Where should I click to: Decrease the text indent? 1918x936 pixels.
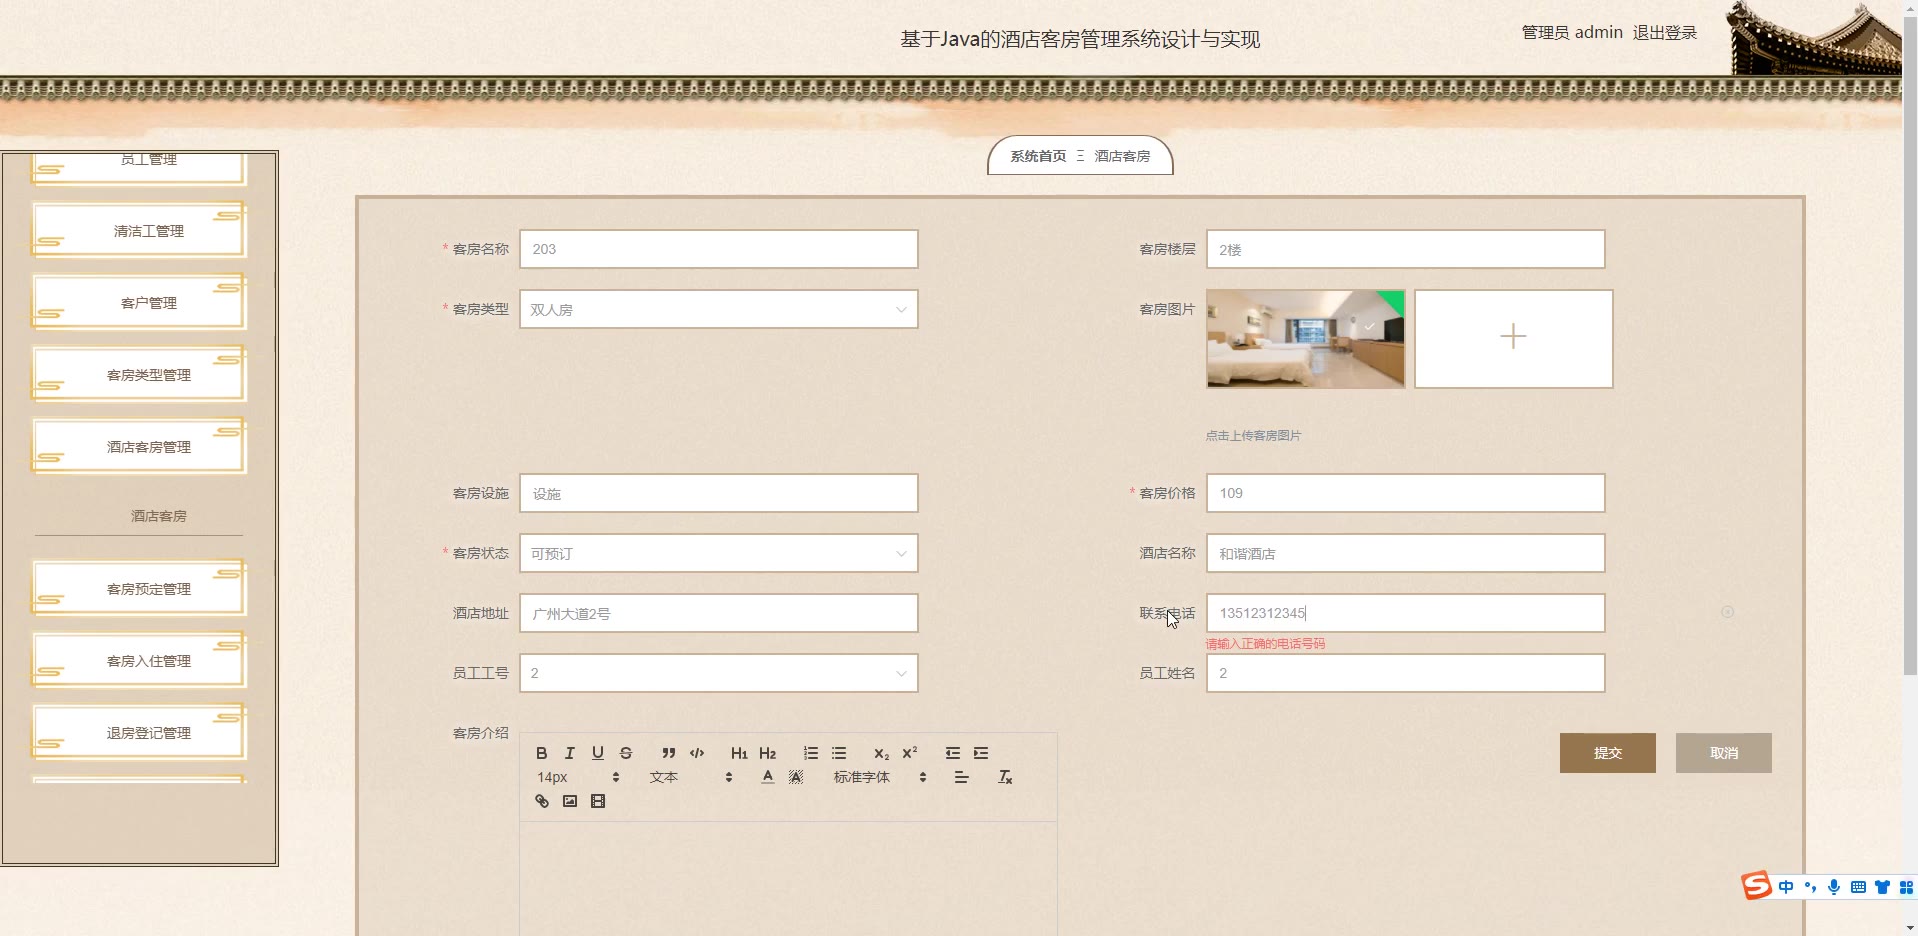coord(952,753)
